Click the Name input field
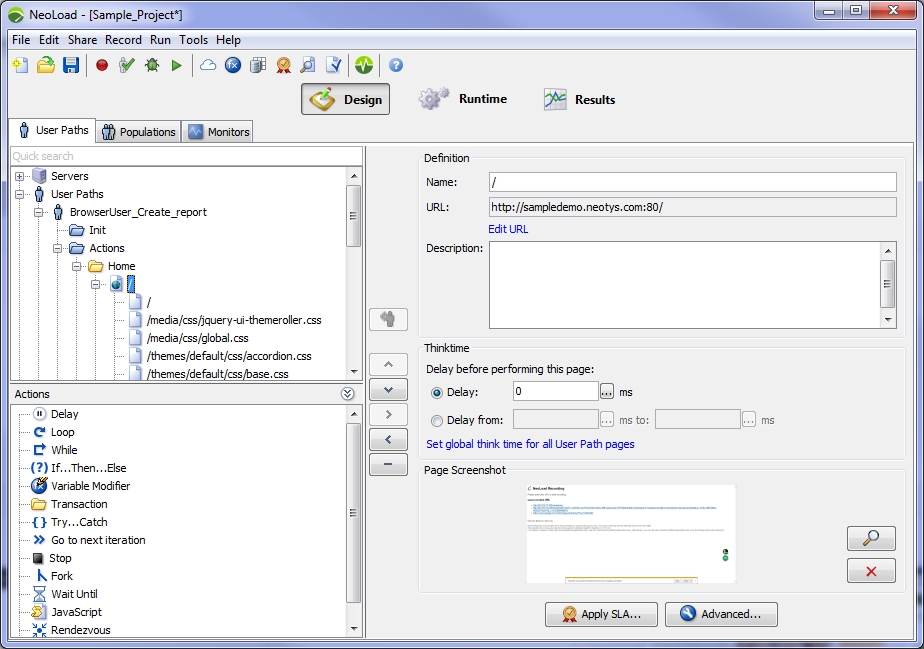Image resolution: width=924 pixels, height=649 pixels. (x=692, y=182)
